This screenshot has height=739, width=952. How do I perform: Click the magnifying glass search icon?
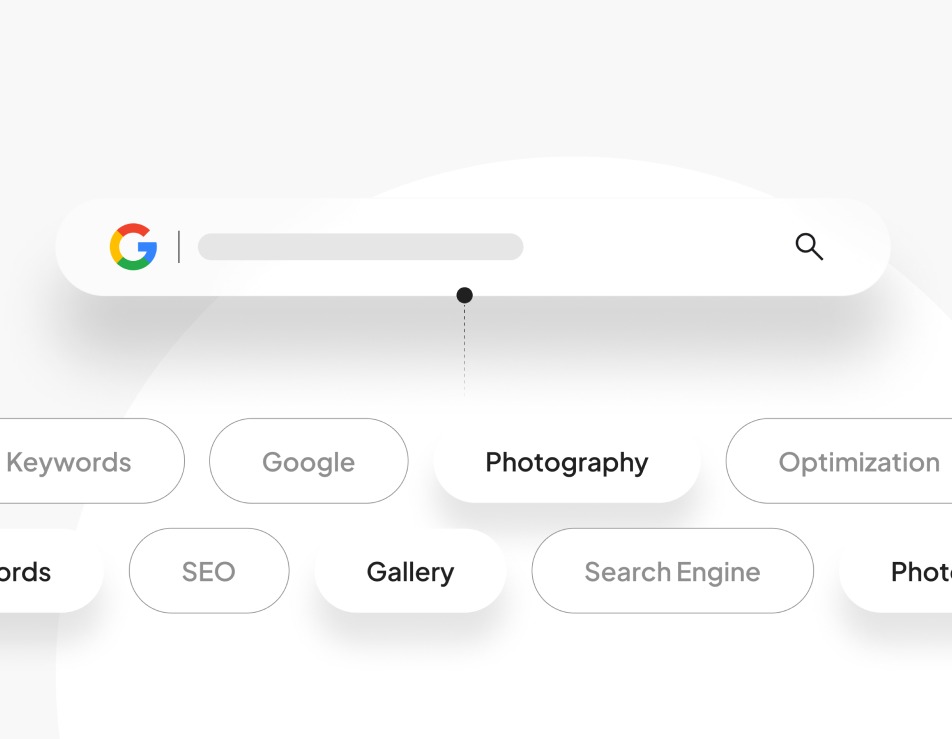(809, 246)
